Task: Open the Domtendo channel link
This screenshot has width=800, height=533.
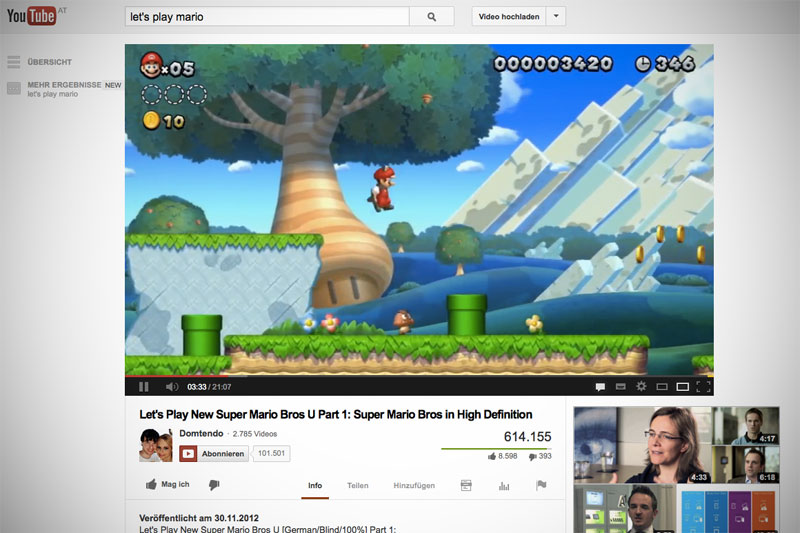Action: click(x=201, y=433)
